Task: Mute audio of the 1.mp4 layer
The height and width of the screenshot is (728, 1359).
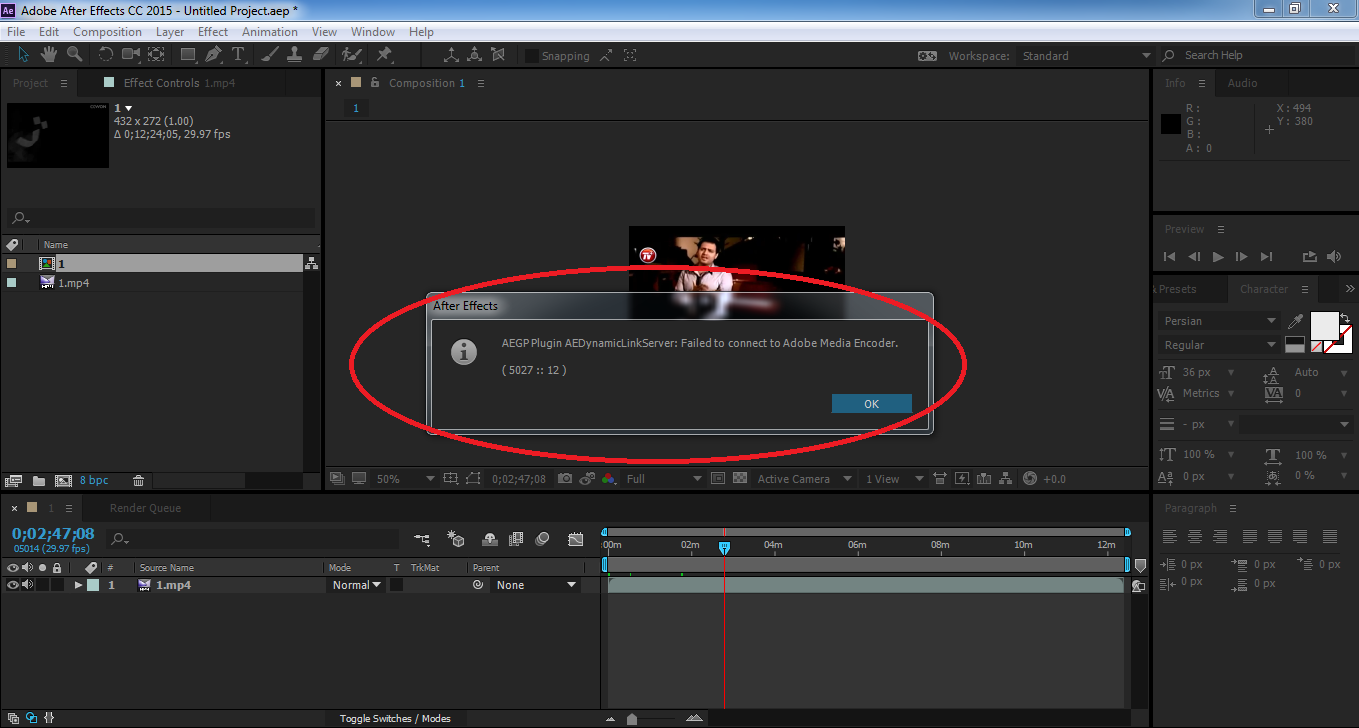Action: (x=27, y=585)
